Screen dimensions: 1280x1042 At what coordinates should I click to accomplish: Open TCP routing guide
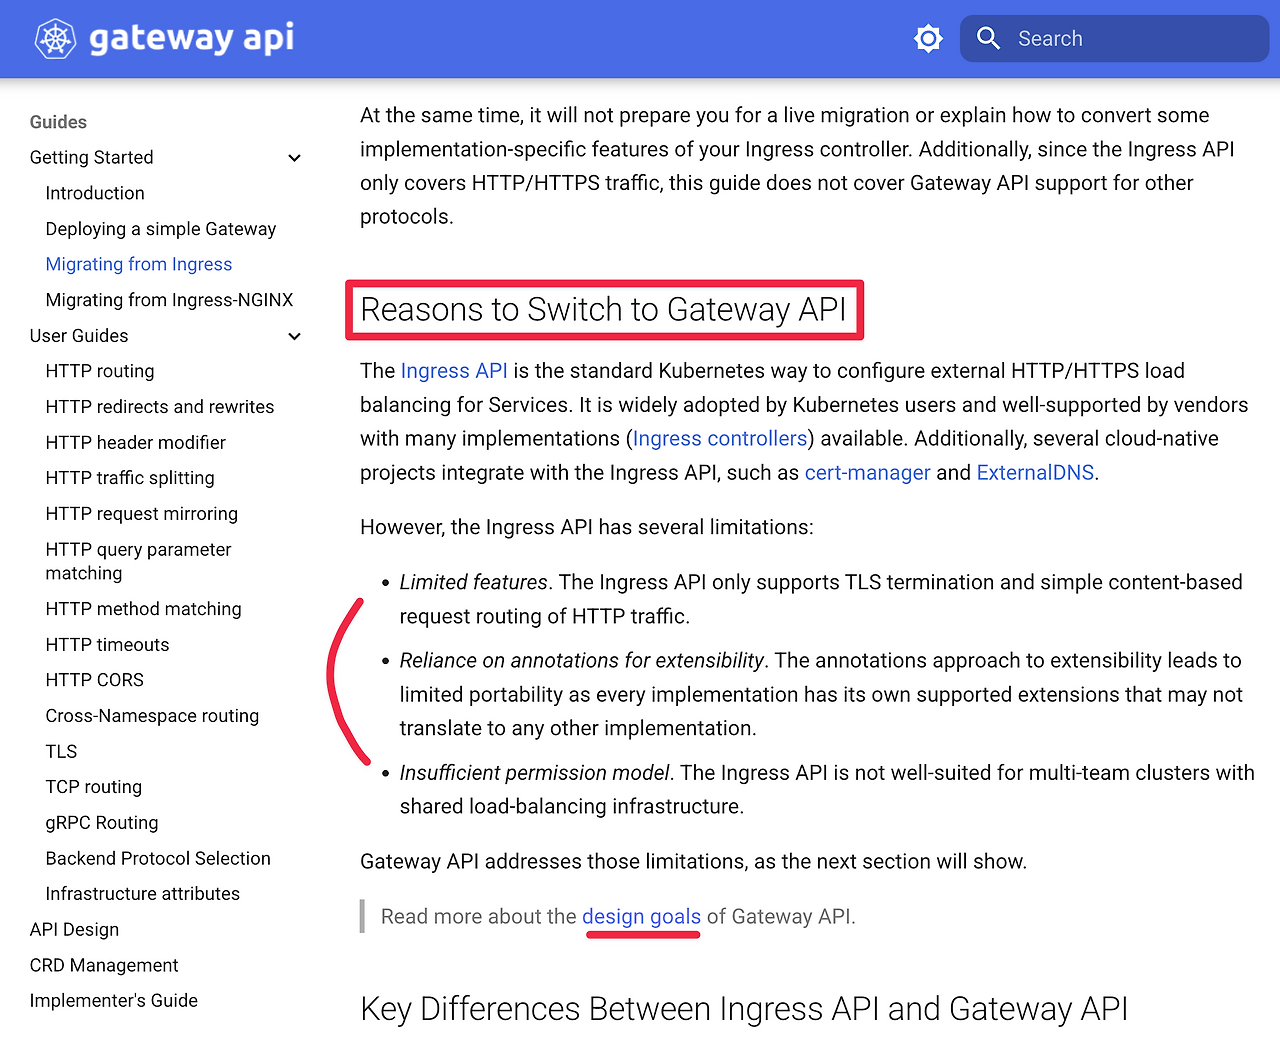click(x=94, y=787)
